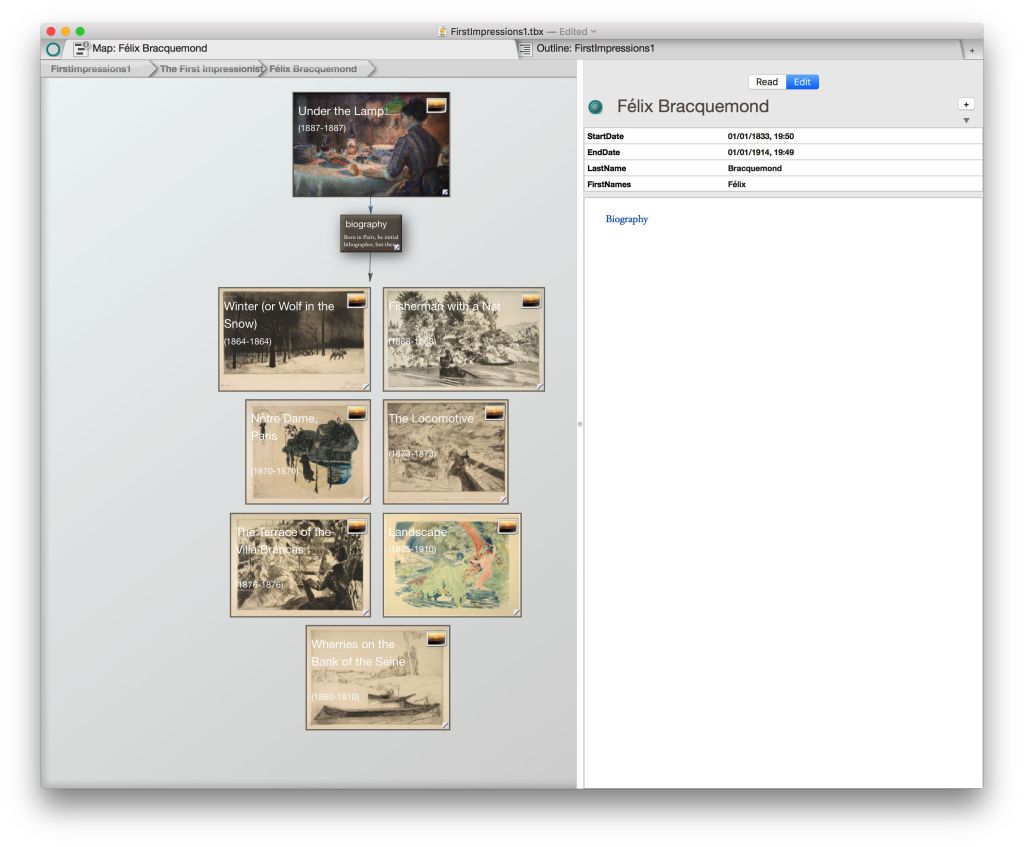Image resolution: width=1024 pixels, height=847 pixels.
Task: Click badge icon on Wherries on the Bank note
Action: coord(436,639)
